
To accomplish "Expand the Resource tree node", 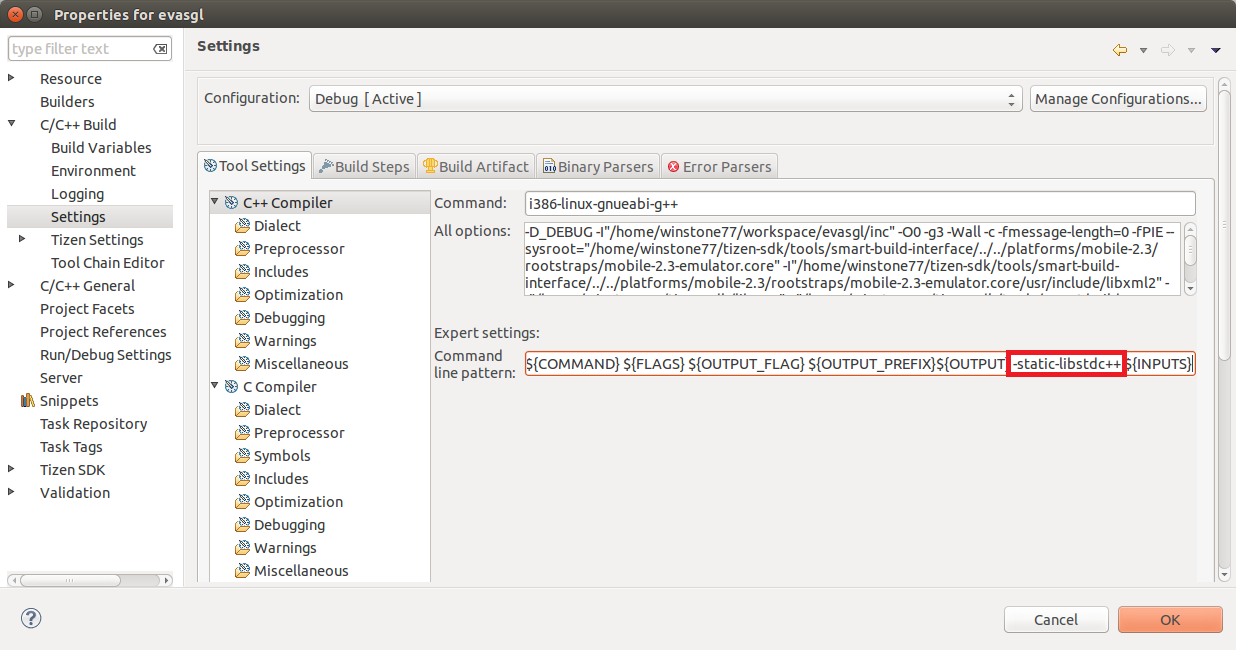I will pyautogui.click(x=12, y=79).
